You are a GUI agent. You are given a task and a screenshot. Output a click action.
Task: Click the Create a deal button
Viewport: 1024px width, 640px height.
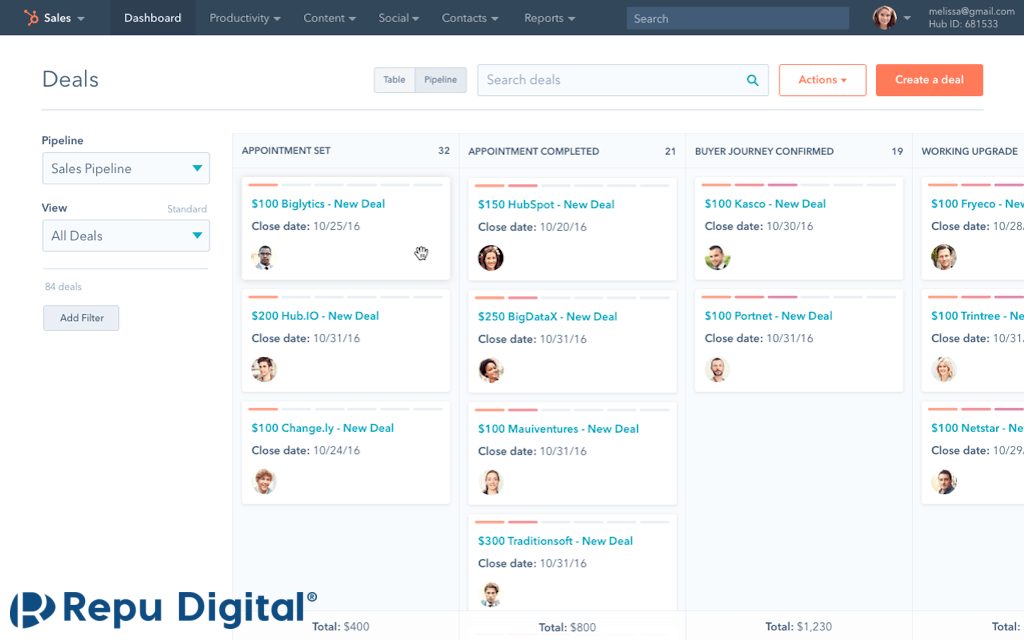point(929,80)
